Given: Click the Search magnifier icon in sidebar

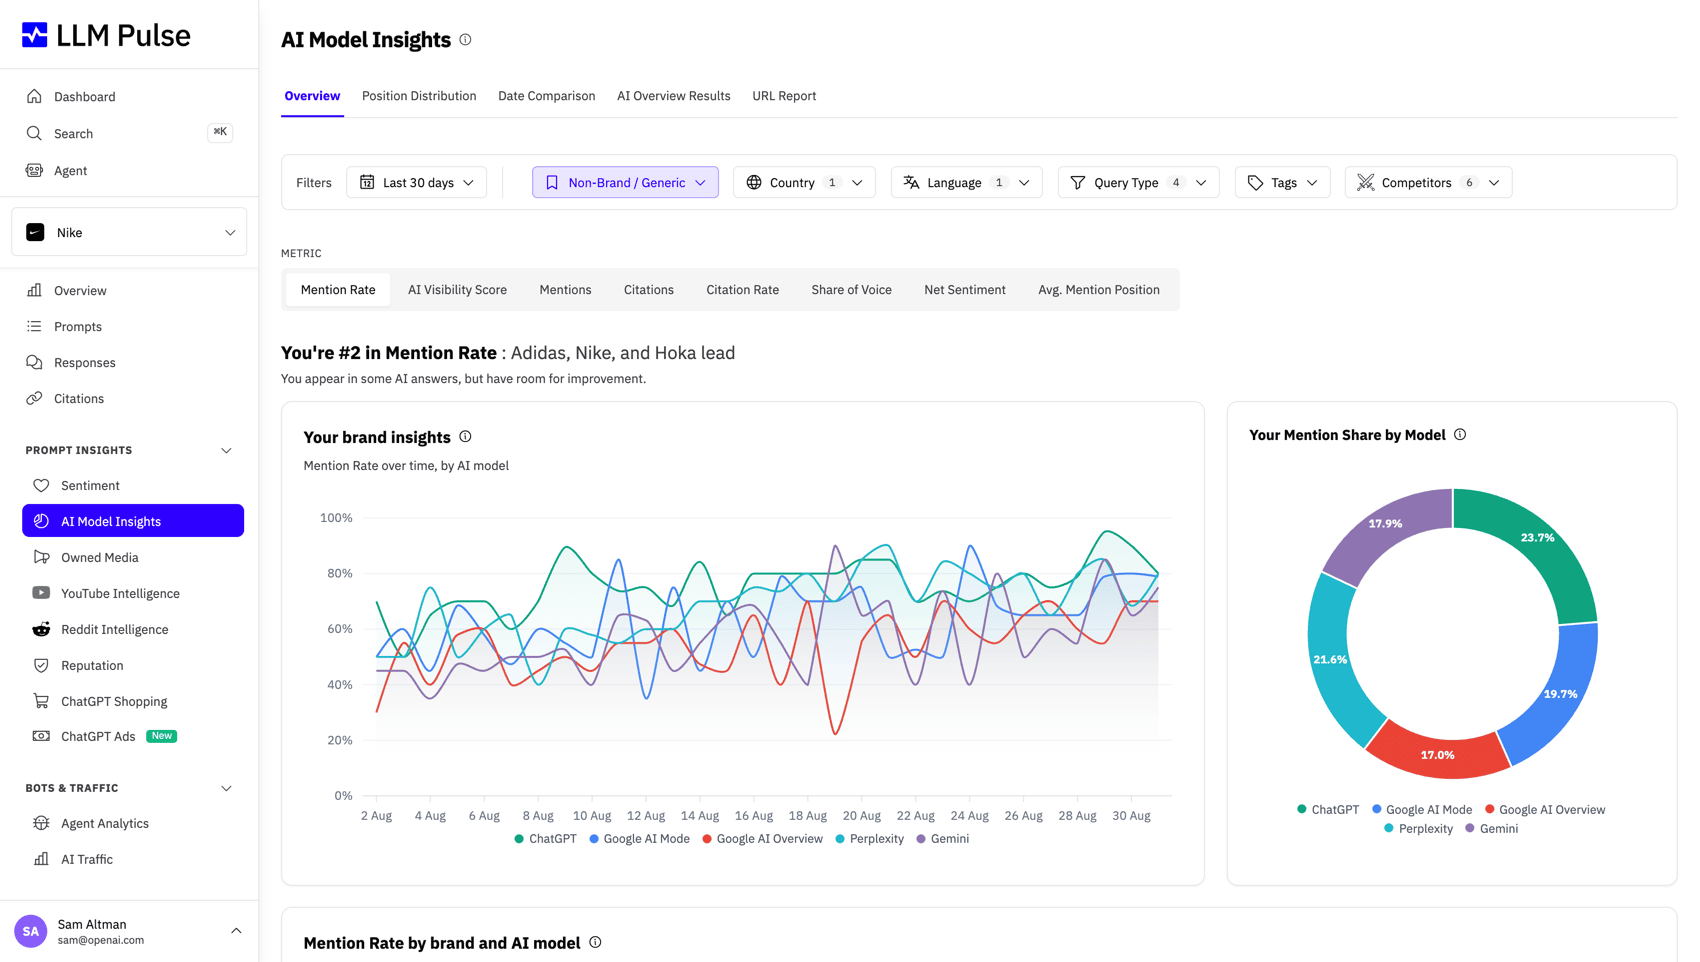Looking at the screenshot, I should [x=34, y=133].
